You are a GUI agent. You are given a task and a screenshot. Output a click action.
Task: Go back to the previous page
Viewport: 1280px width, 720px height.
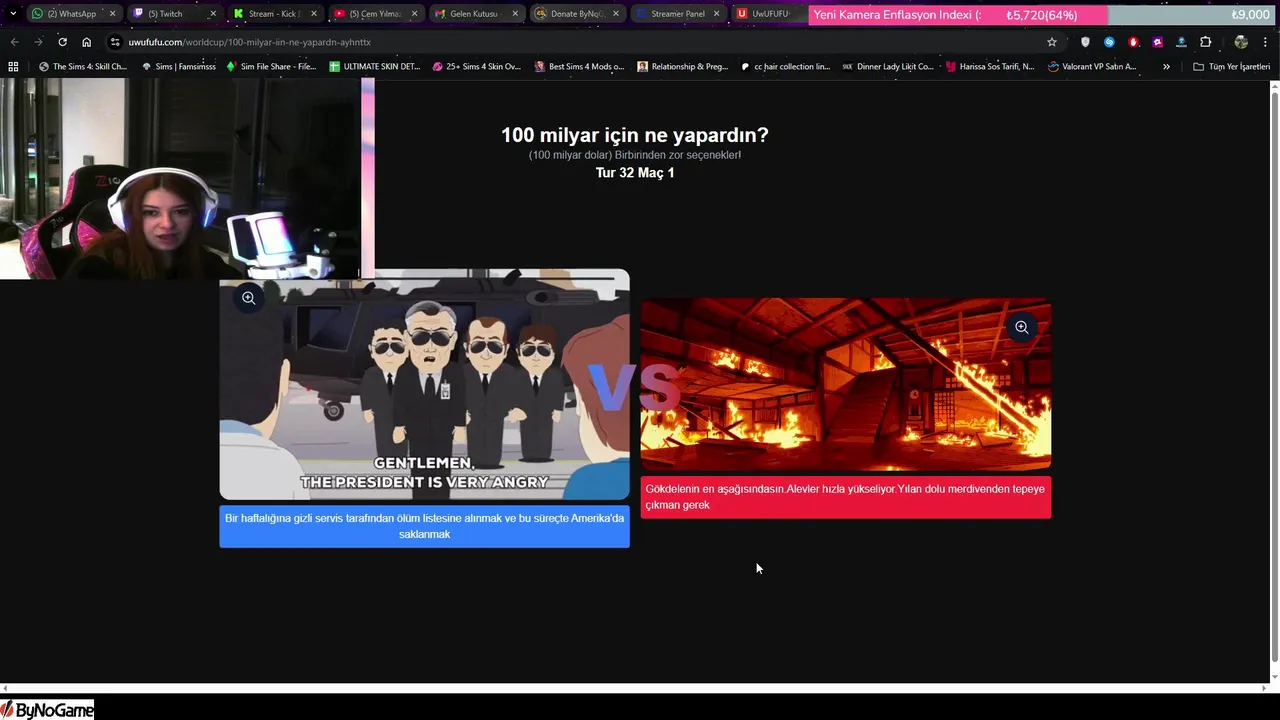14,42
